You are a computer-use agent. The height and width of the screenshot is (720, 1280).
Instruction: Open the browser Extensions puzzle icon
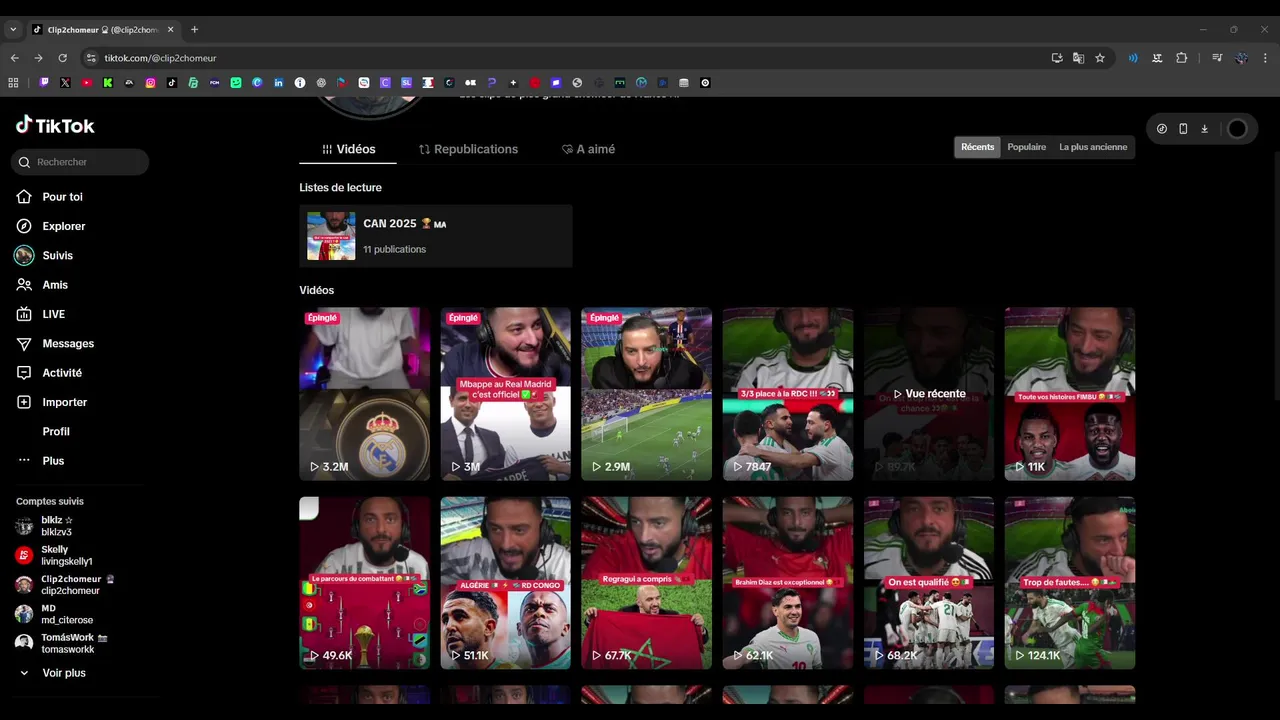click(1182, 58)
